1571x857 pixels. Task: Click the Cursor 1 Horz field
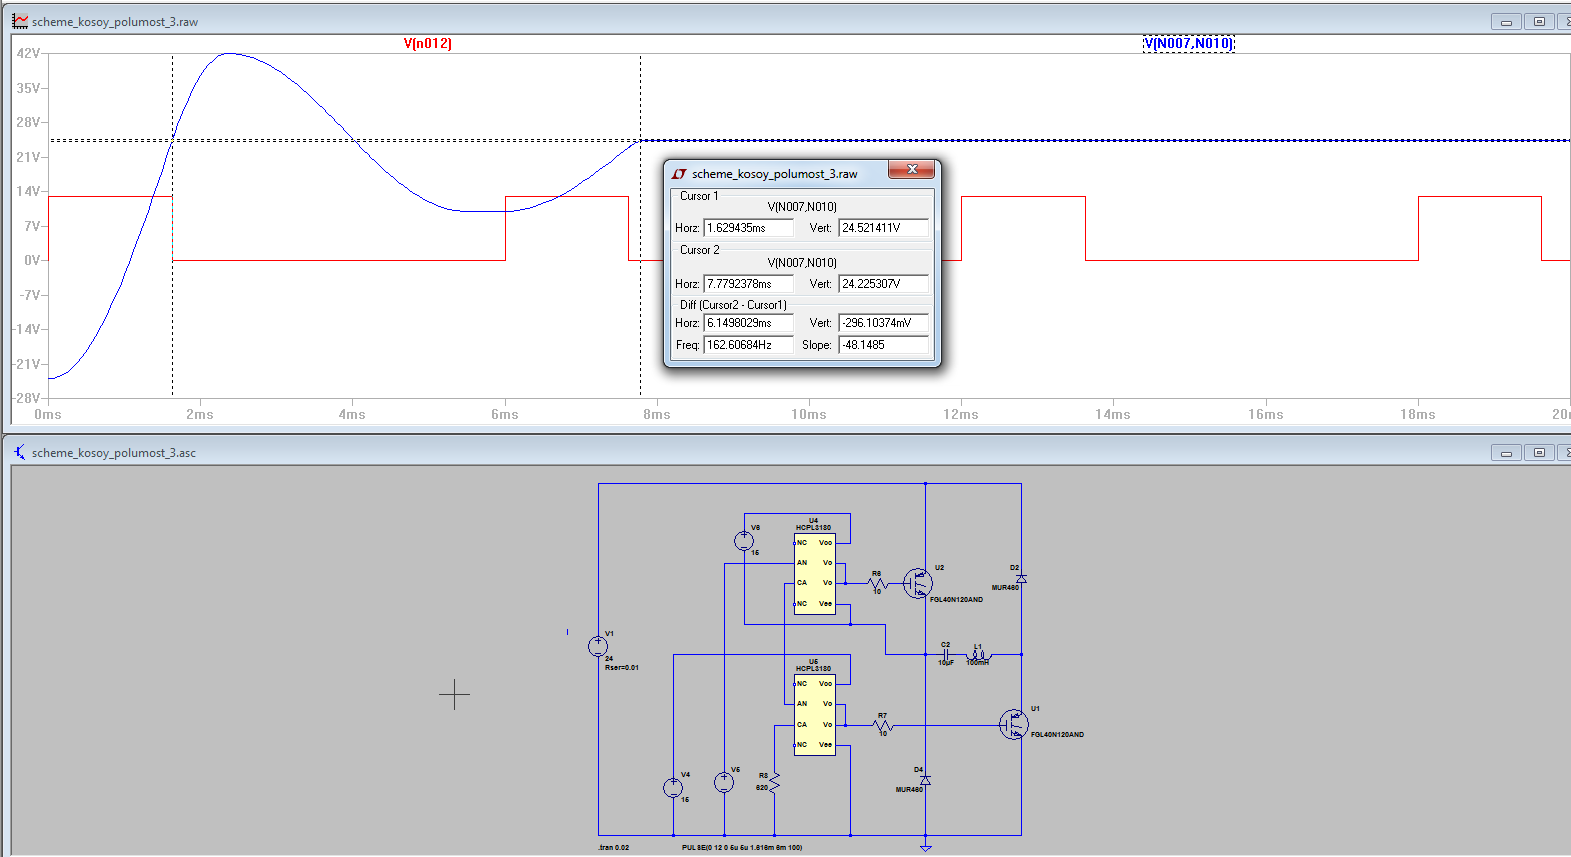coord(747,228)
